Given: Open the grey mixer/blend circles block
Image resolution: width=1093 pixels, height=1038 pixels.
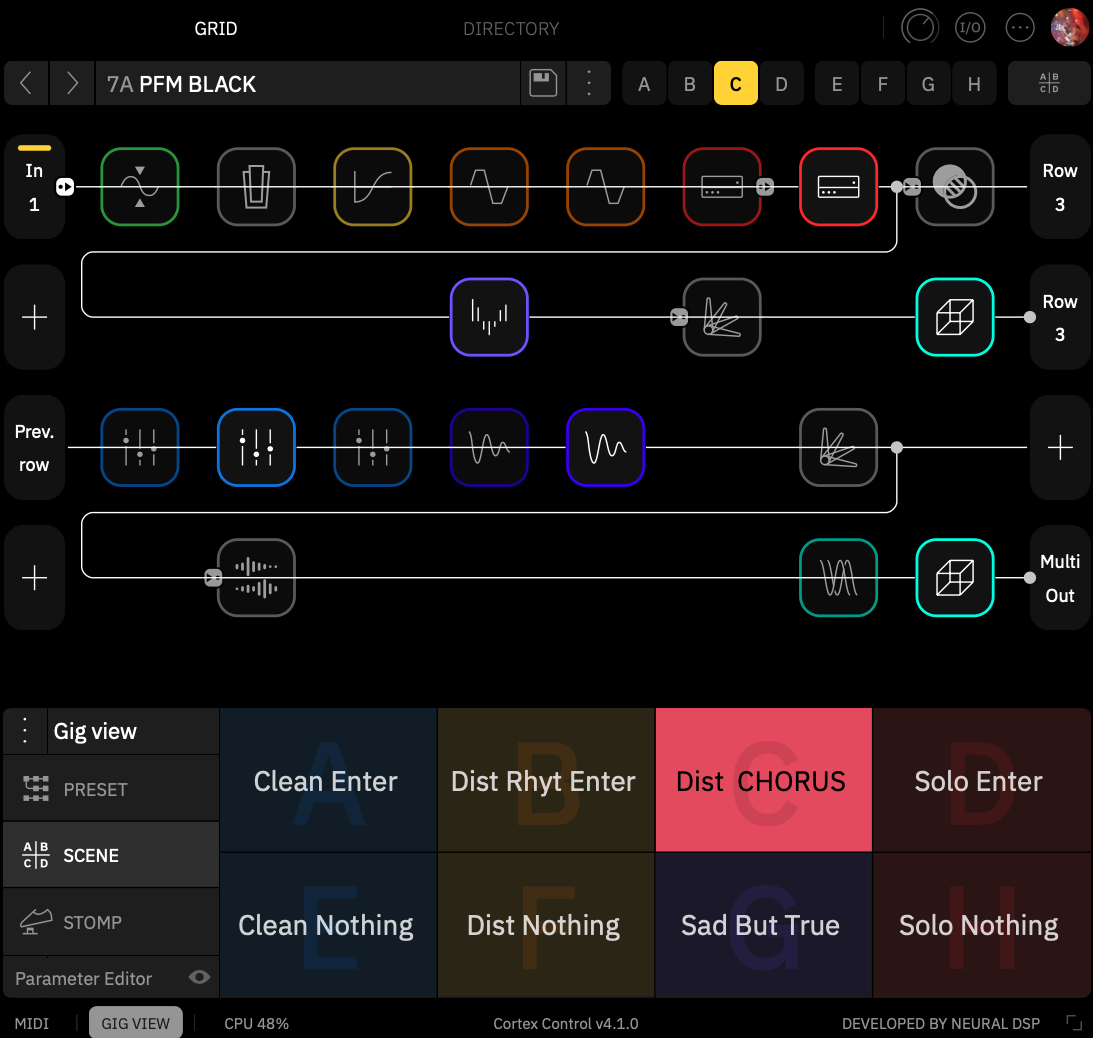Looking at the screenshot, I should 954,187.
